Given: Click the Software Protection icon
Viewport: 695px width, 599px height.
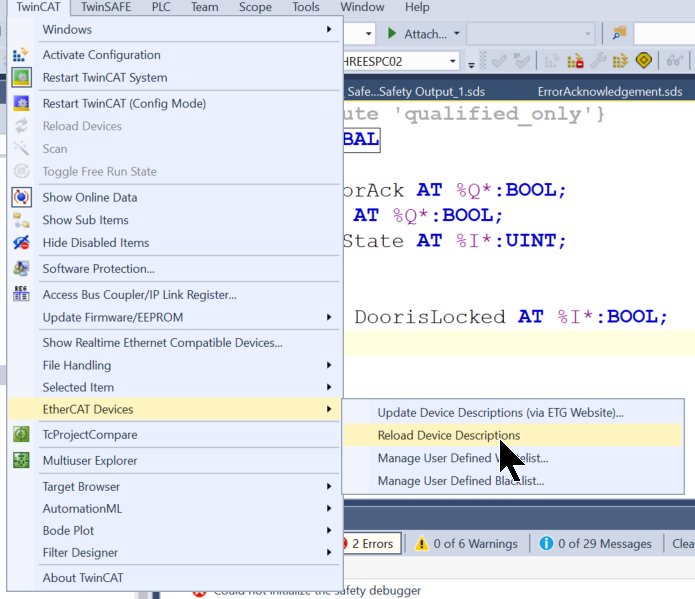Looking at the screenshot, I should click(21, 268).
